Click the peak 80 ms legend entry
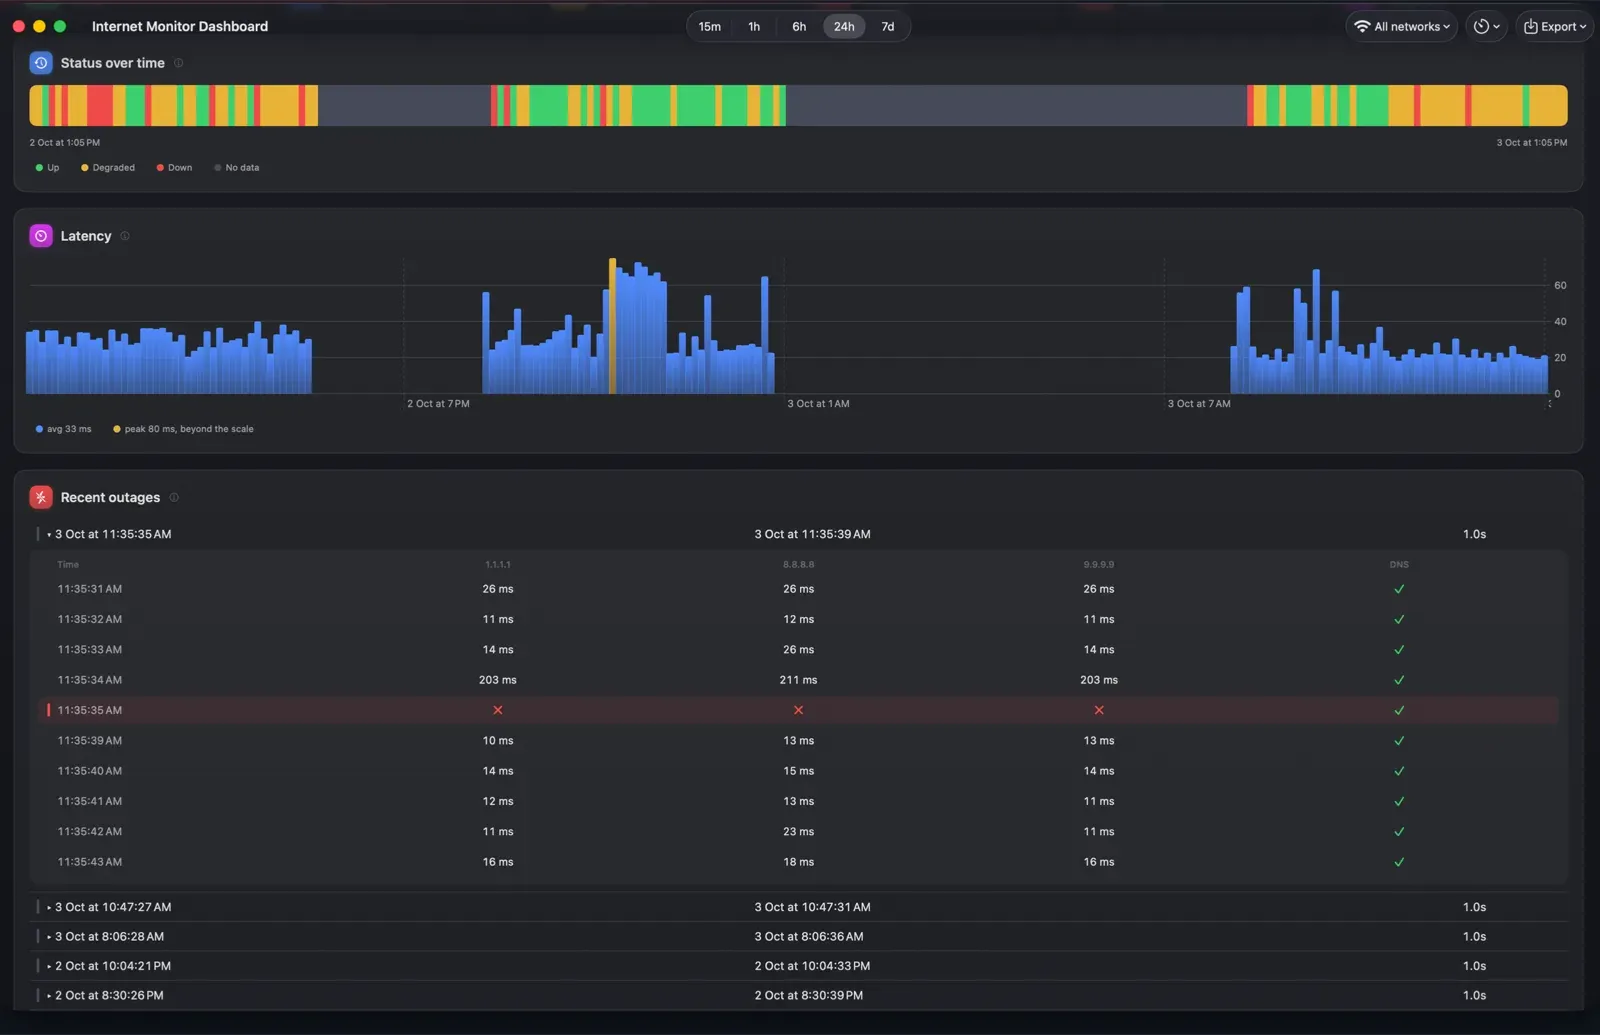The image size is (1600, 1035). (183, 429)
